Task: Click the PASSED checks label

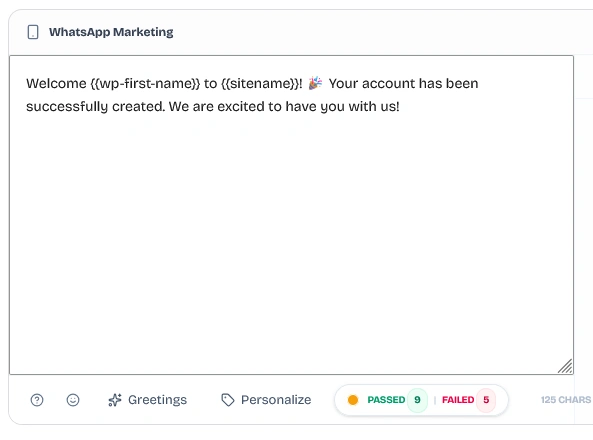Action: [386, 400]
